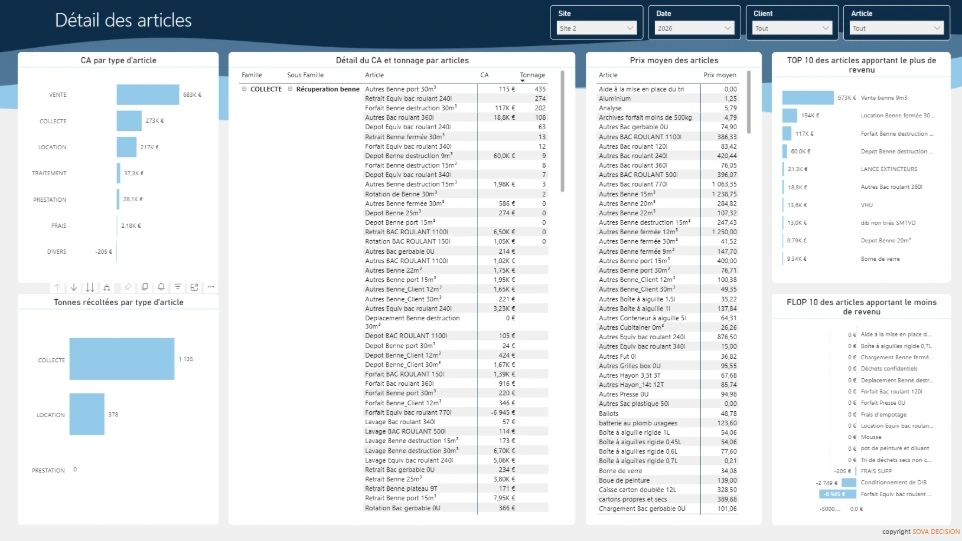Sort by the Sous Famille column header
The width and height of the screenshot is (962, 541).
tap(305, 75)
